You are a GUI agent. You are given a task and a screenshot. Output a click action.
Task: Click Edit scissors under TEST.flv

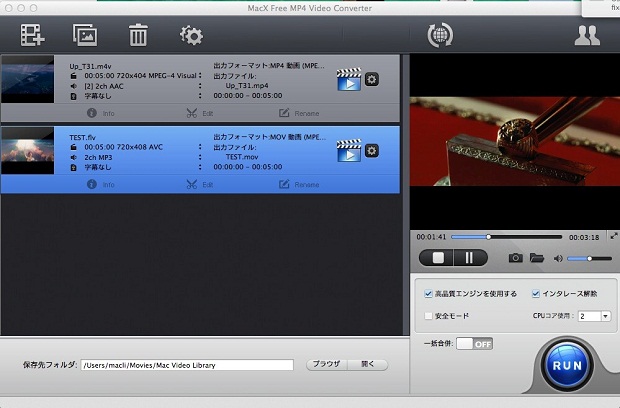click(x=200, y=185)
